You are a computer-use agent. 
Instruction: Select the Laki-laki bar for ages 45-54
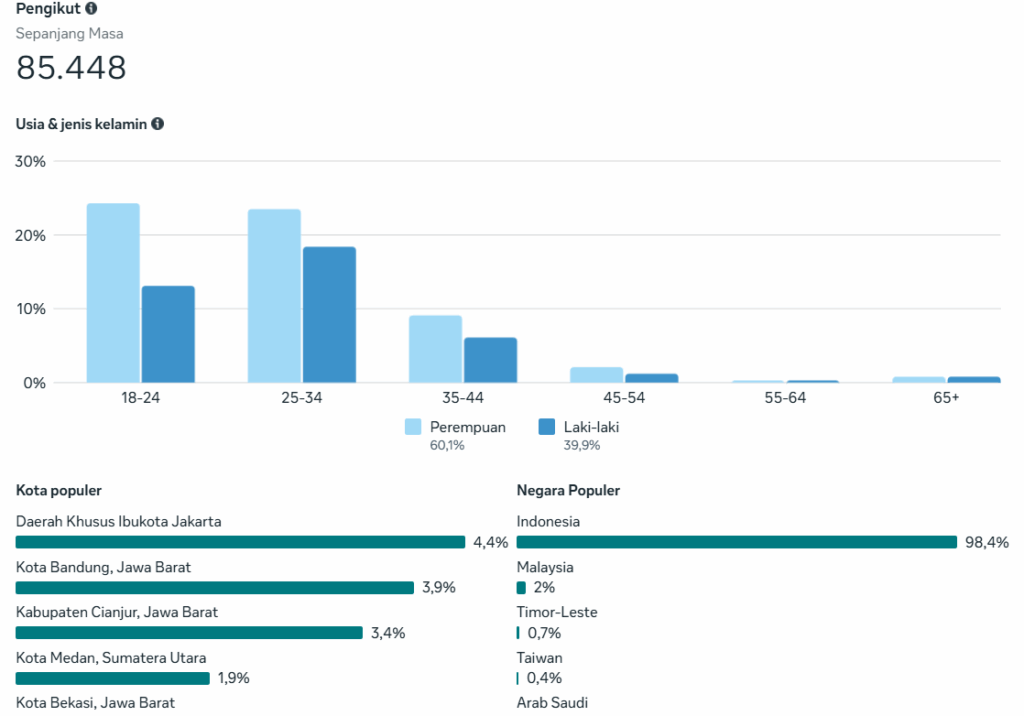(652, 378)
